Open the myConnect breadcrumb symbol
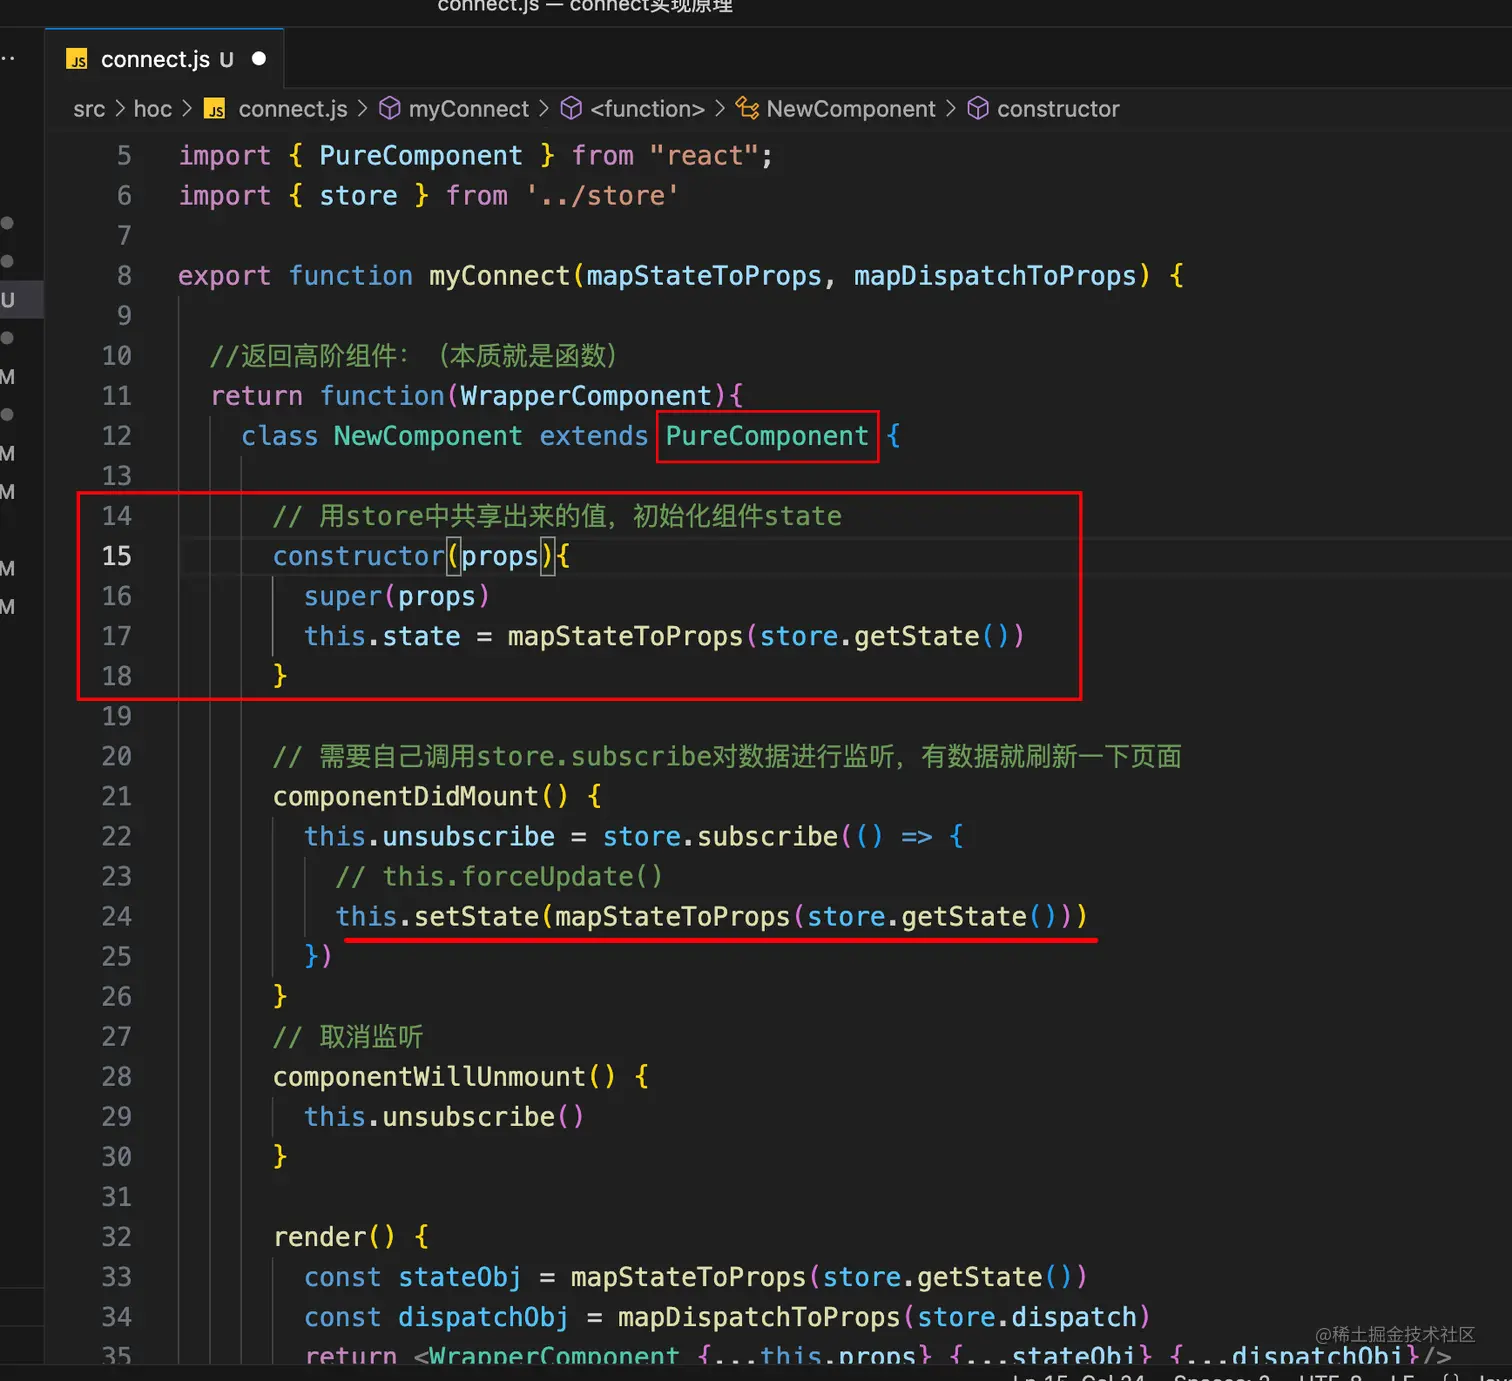 click(468, 109)
